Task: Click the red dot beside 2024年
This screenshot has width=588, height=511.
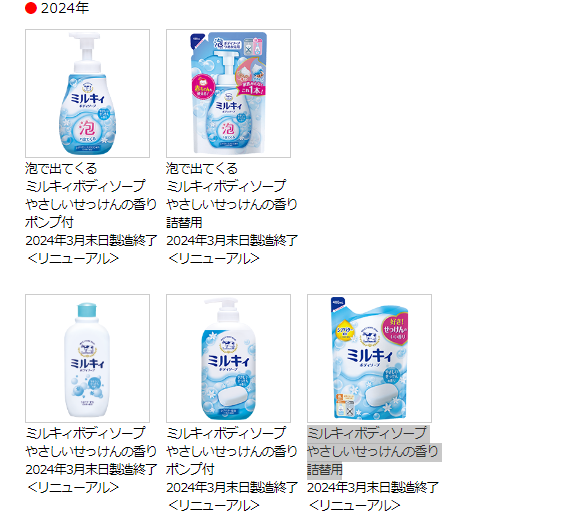Action: coord(31,8)
